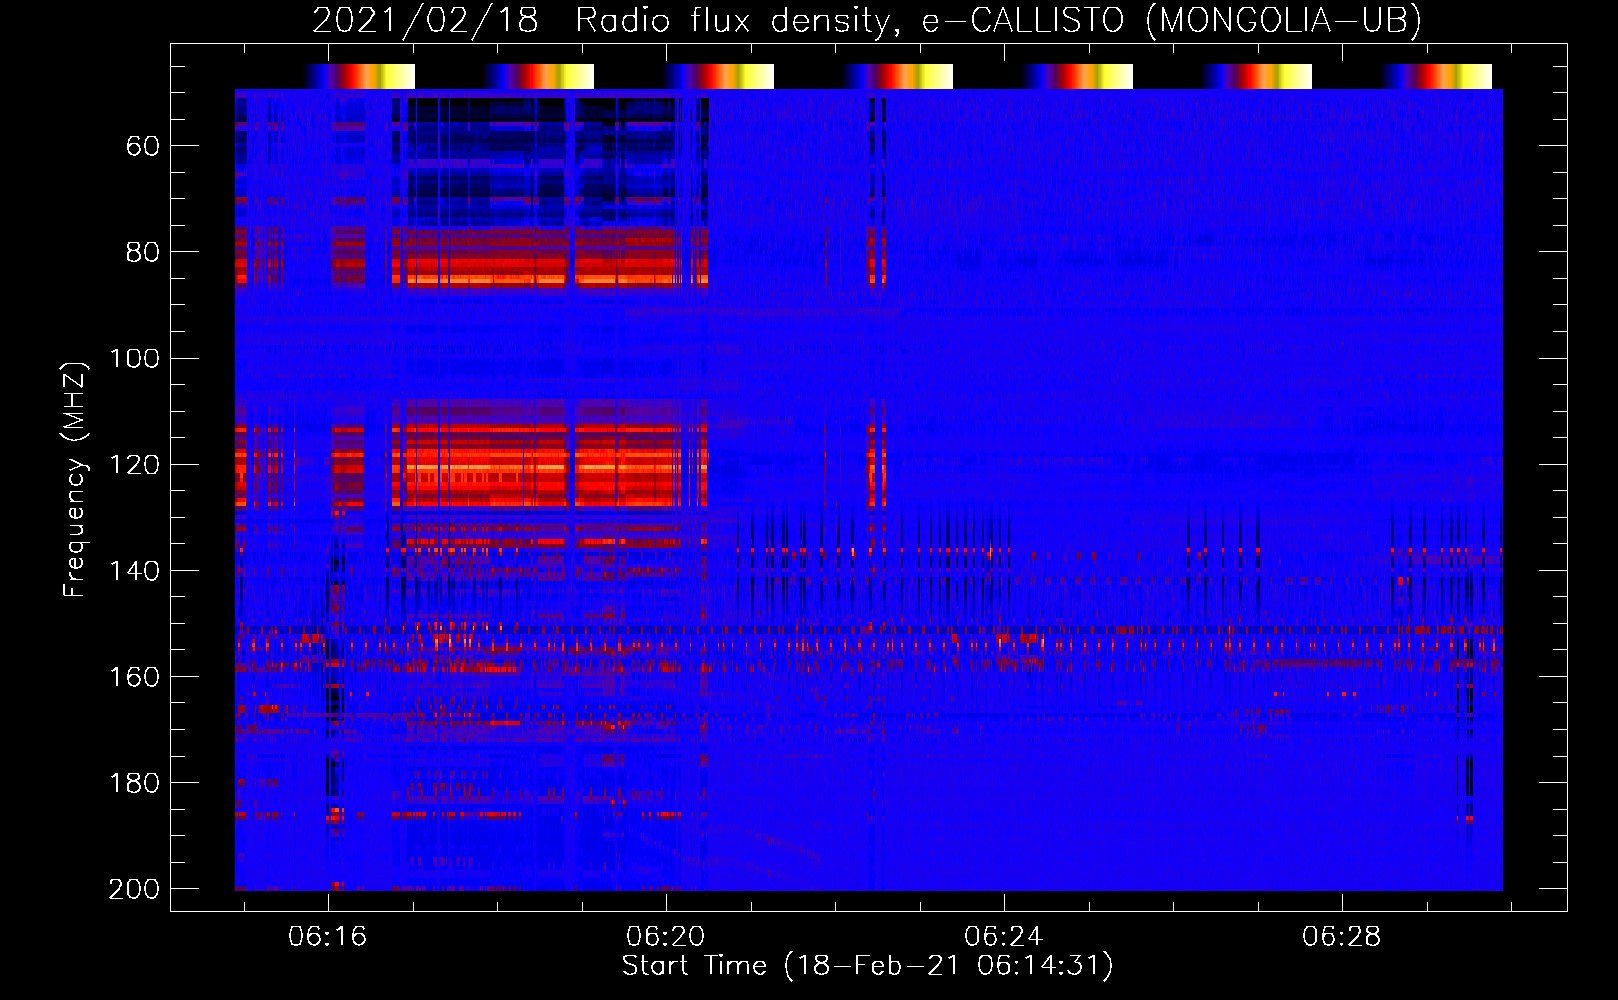Image resolution: width=1618 pixels, height=1000 pixels.
Task: Click the 160 MHz frequency tick label
Action: (x=135, y=677)
